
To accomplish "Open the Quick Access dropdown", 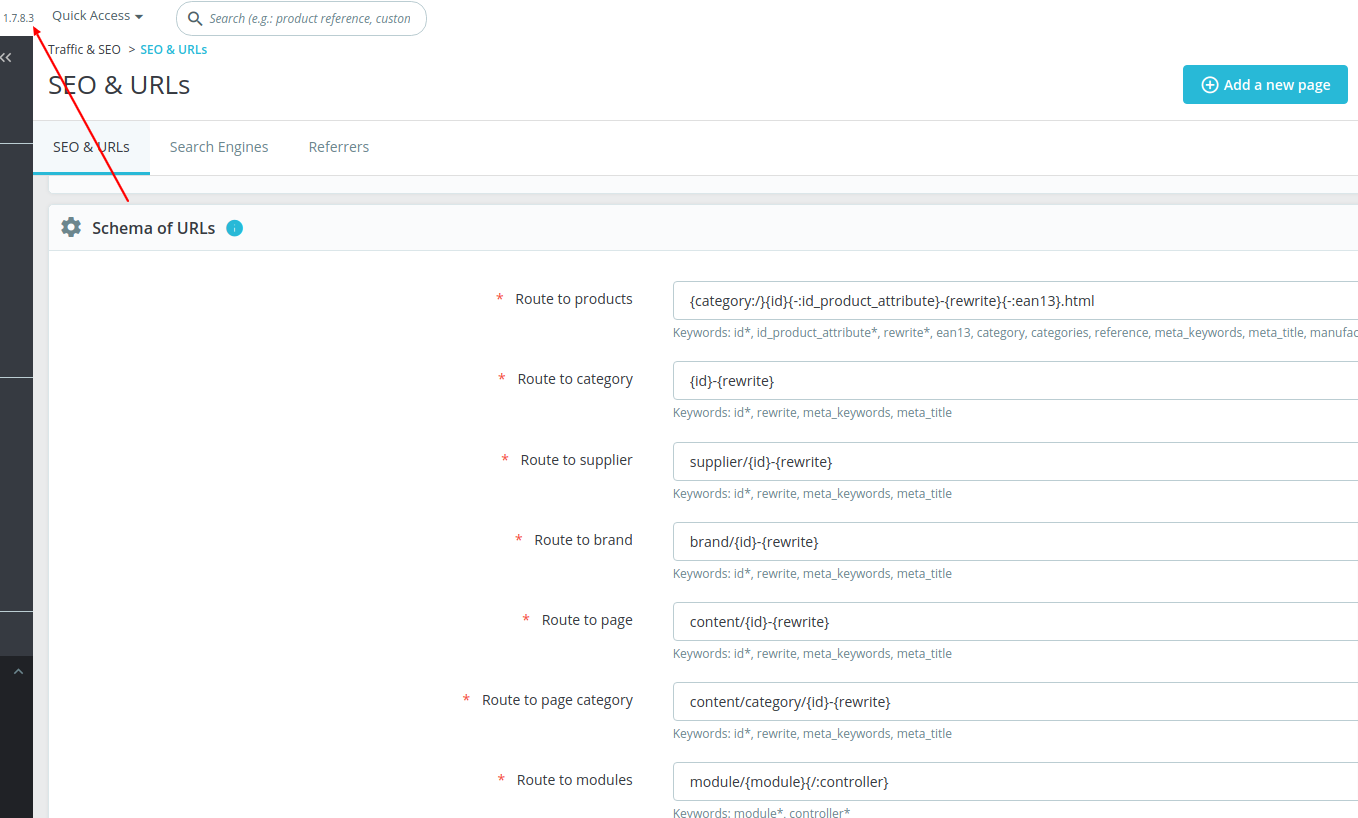I will pyautogui.click(x=96, y=15).
